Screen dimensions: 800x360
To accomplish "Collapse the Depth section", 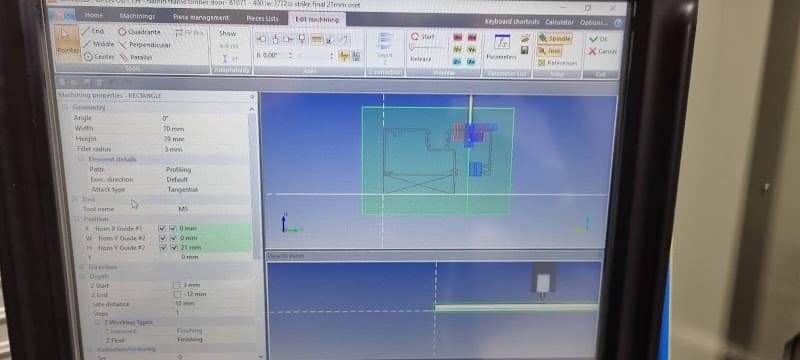I will 82,276.
